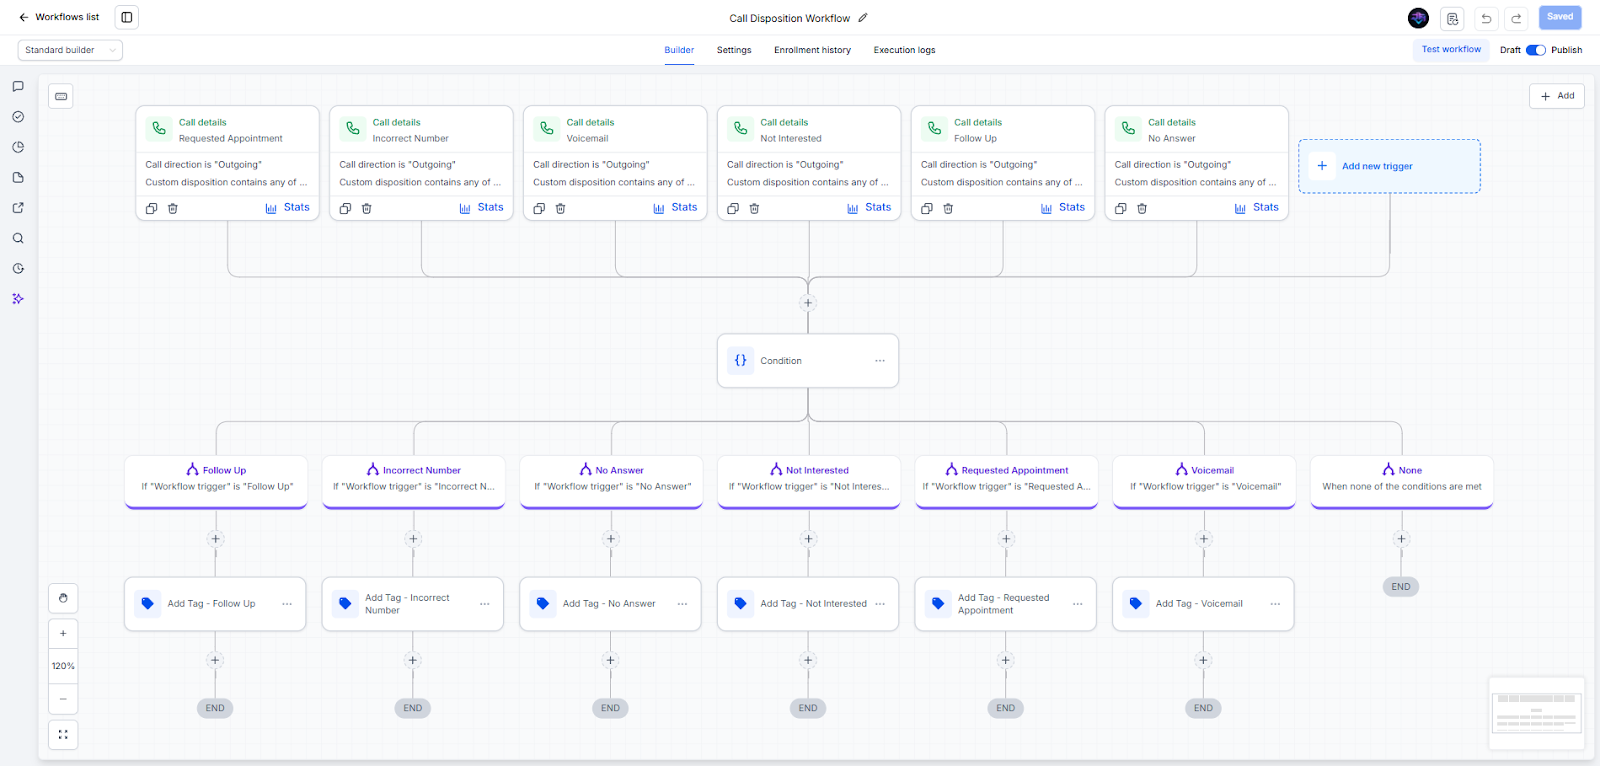Open Standard builder dropdown
This screenshot has height=766, width=1600.
(70, 50)
